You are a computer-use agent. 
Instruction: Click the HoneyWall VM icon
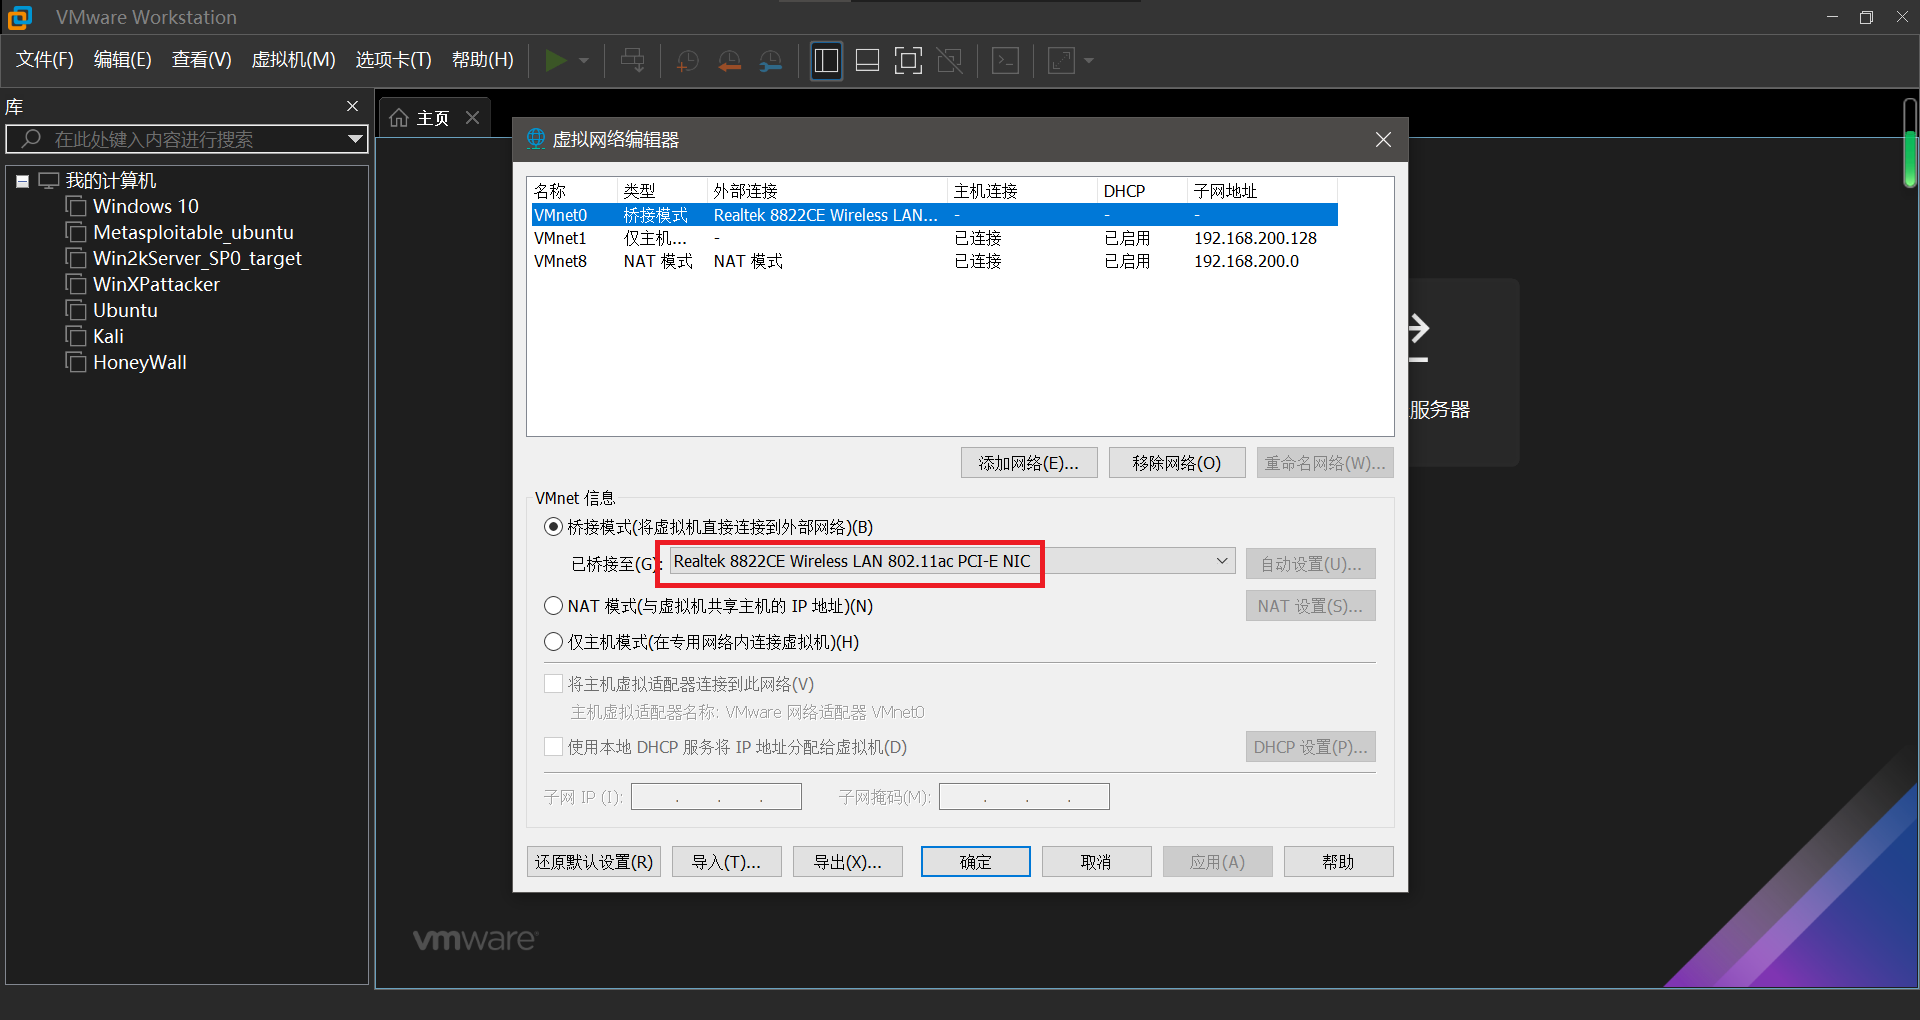[76, 362]
